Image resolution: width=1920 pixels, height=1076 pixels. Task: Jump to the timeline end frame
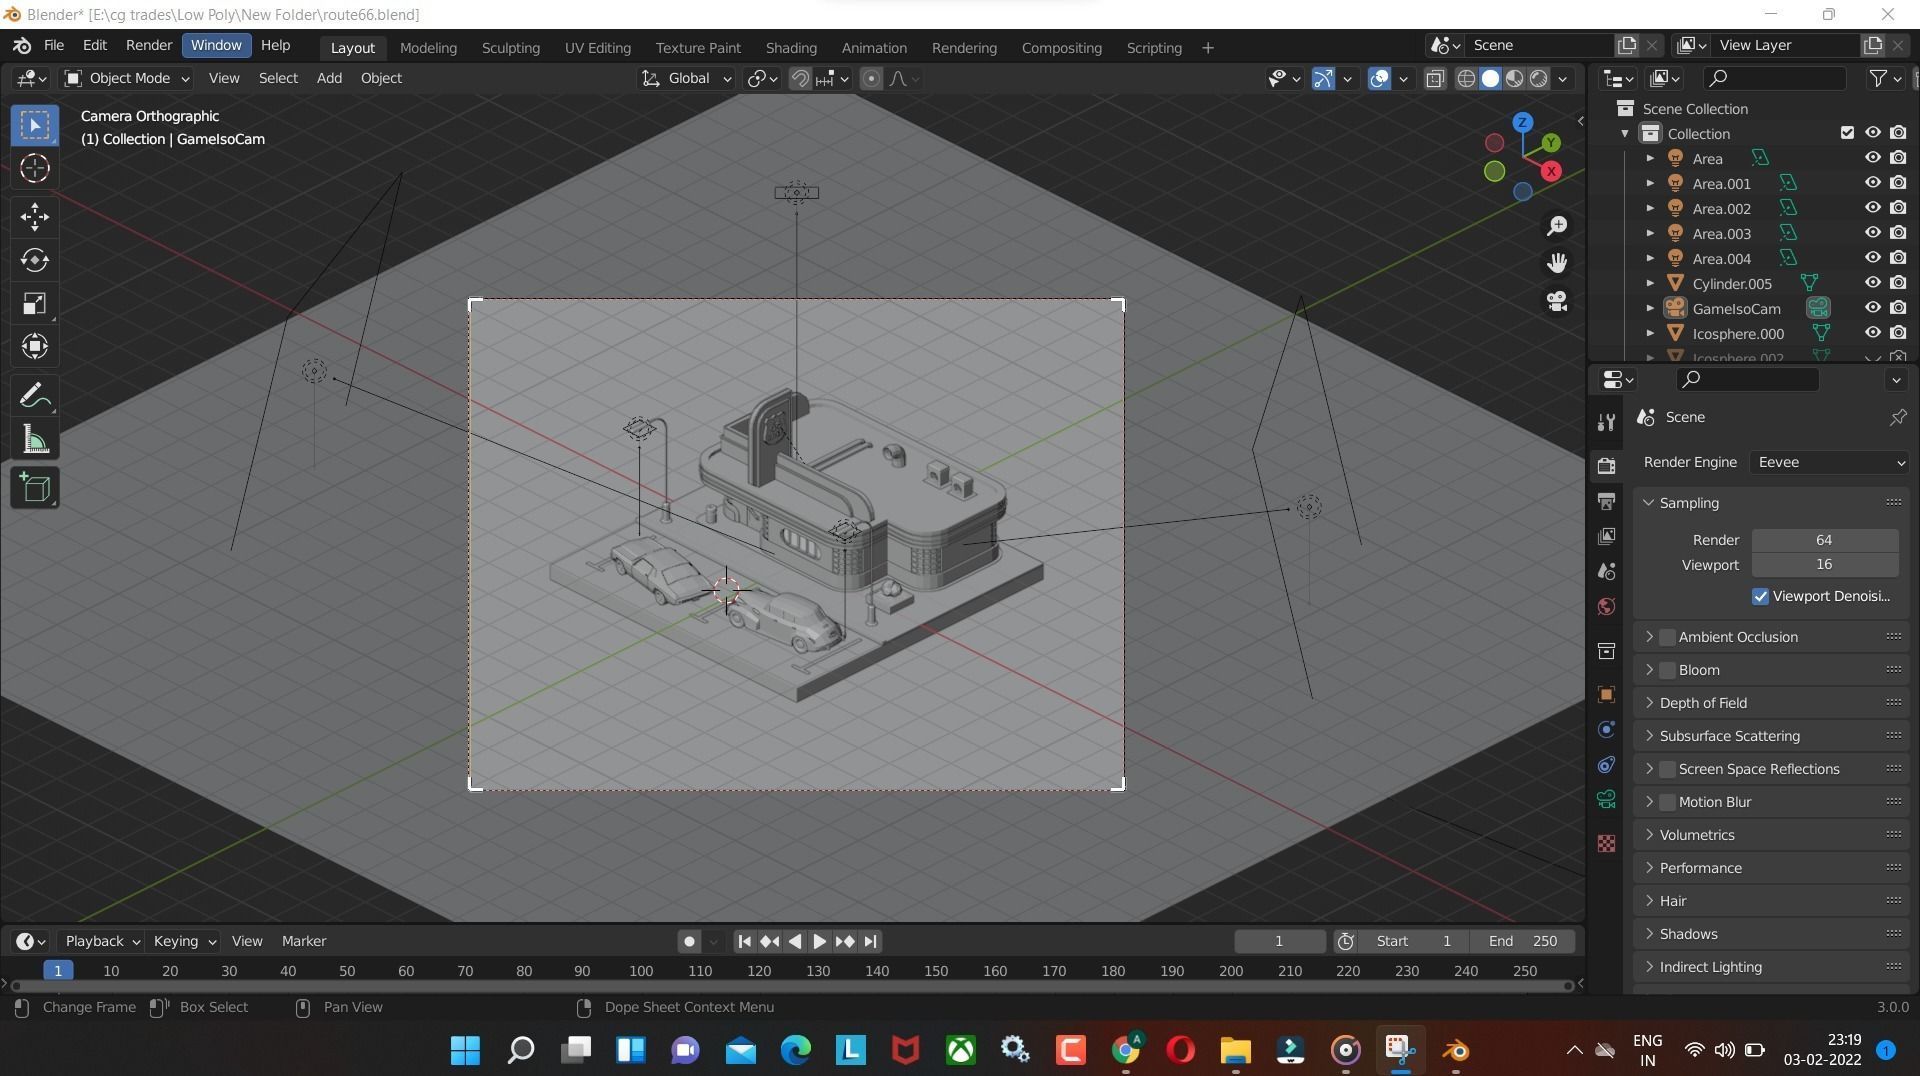coord(871,941)
